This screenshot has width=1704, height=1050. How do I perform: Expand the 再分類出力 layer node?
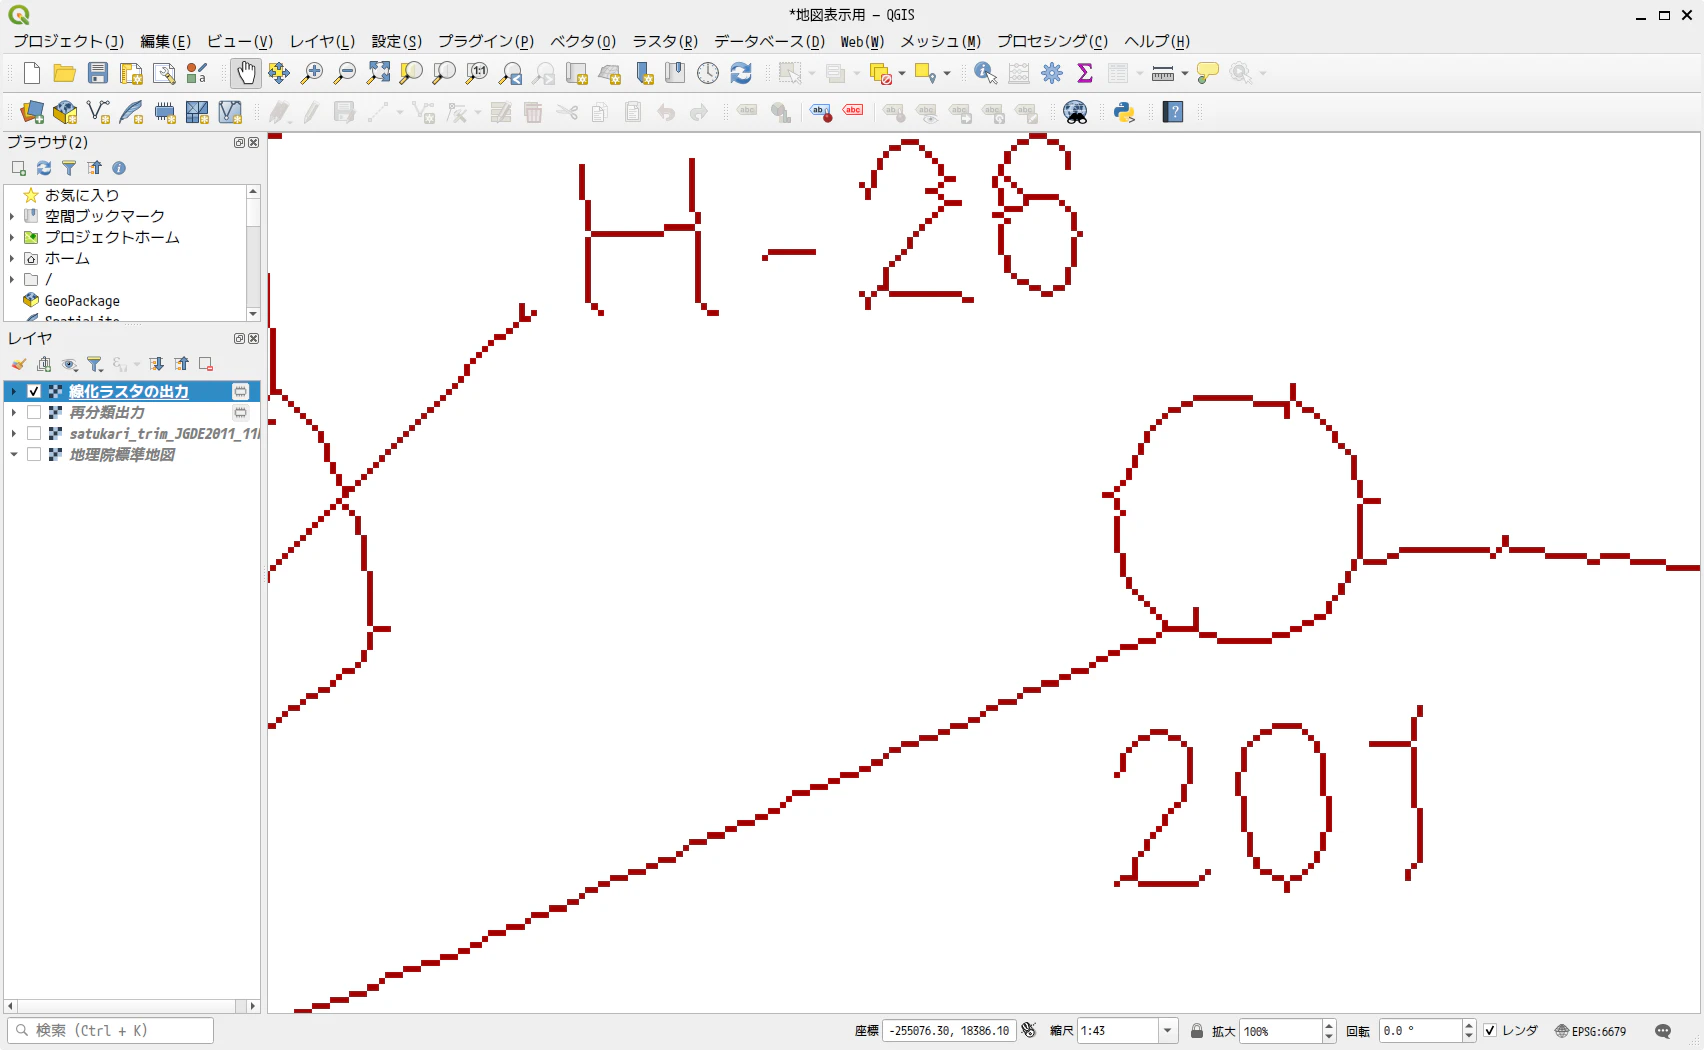click(14, 412)
